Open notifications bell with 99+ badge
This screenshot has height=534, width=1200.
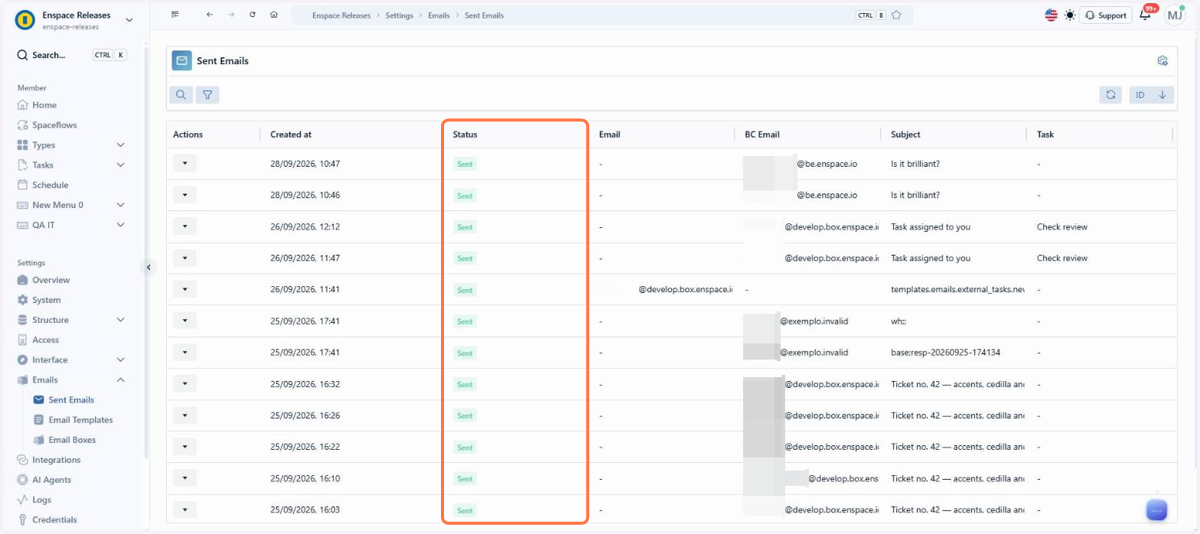(x=1146, y=15)
